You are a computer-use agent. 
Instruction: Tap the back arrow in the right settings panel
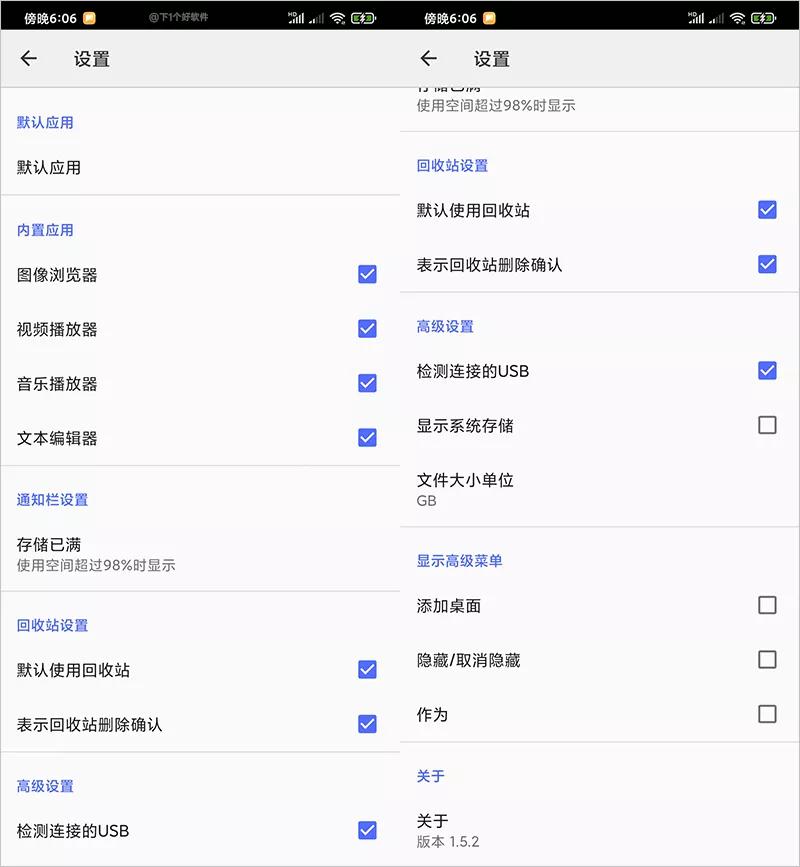pos(428,59)
